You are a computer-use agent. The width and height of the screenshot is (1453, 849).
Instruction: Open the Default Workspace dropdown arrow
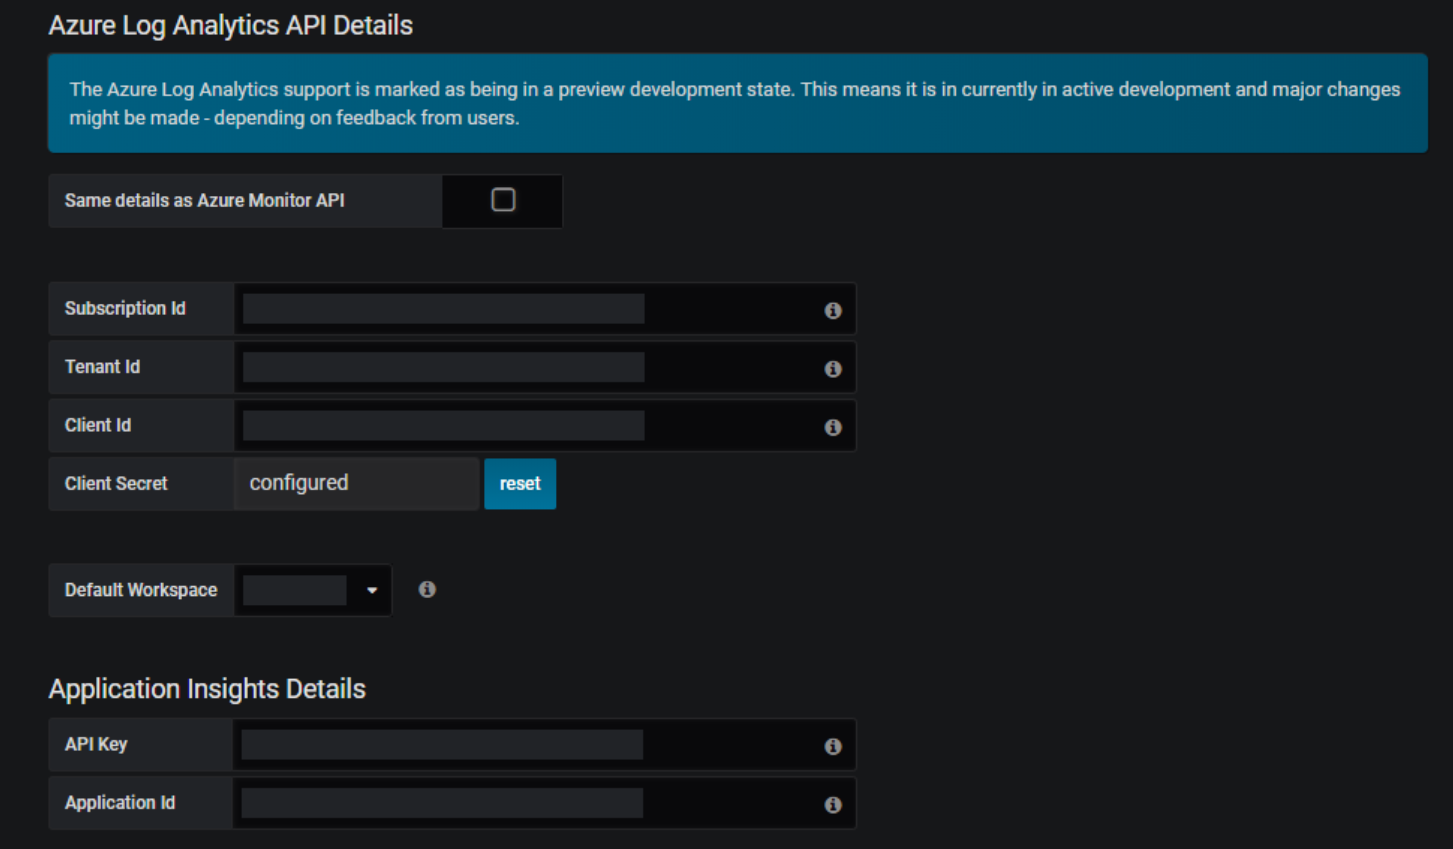click(x=372, y=590)
